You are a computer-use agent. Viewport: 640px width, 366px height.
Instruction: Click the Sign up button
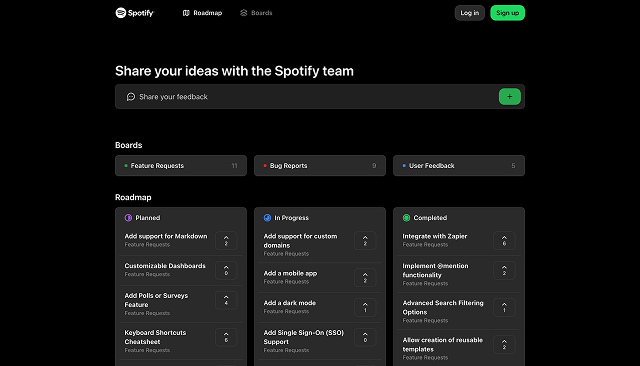[x=507, y=13]
